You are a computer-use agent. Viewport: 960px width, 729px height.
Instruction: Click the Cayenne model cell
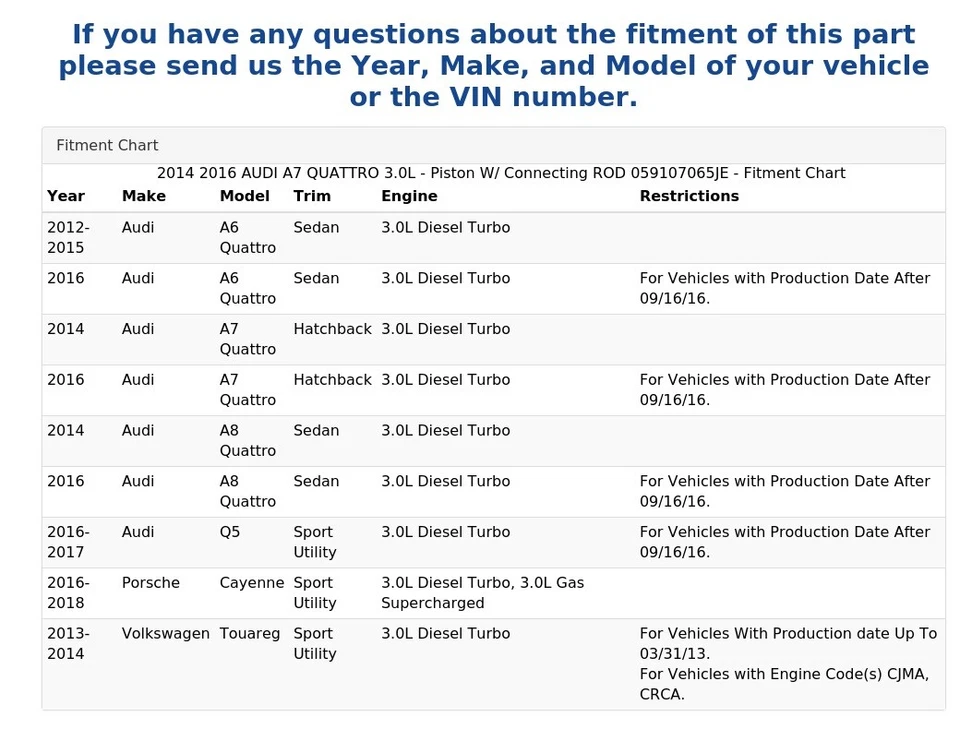tap(252, 582)
